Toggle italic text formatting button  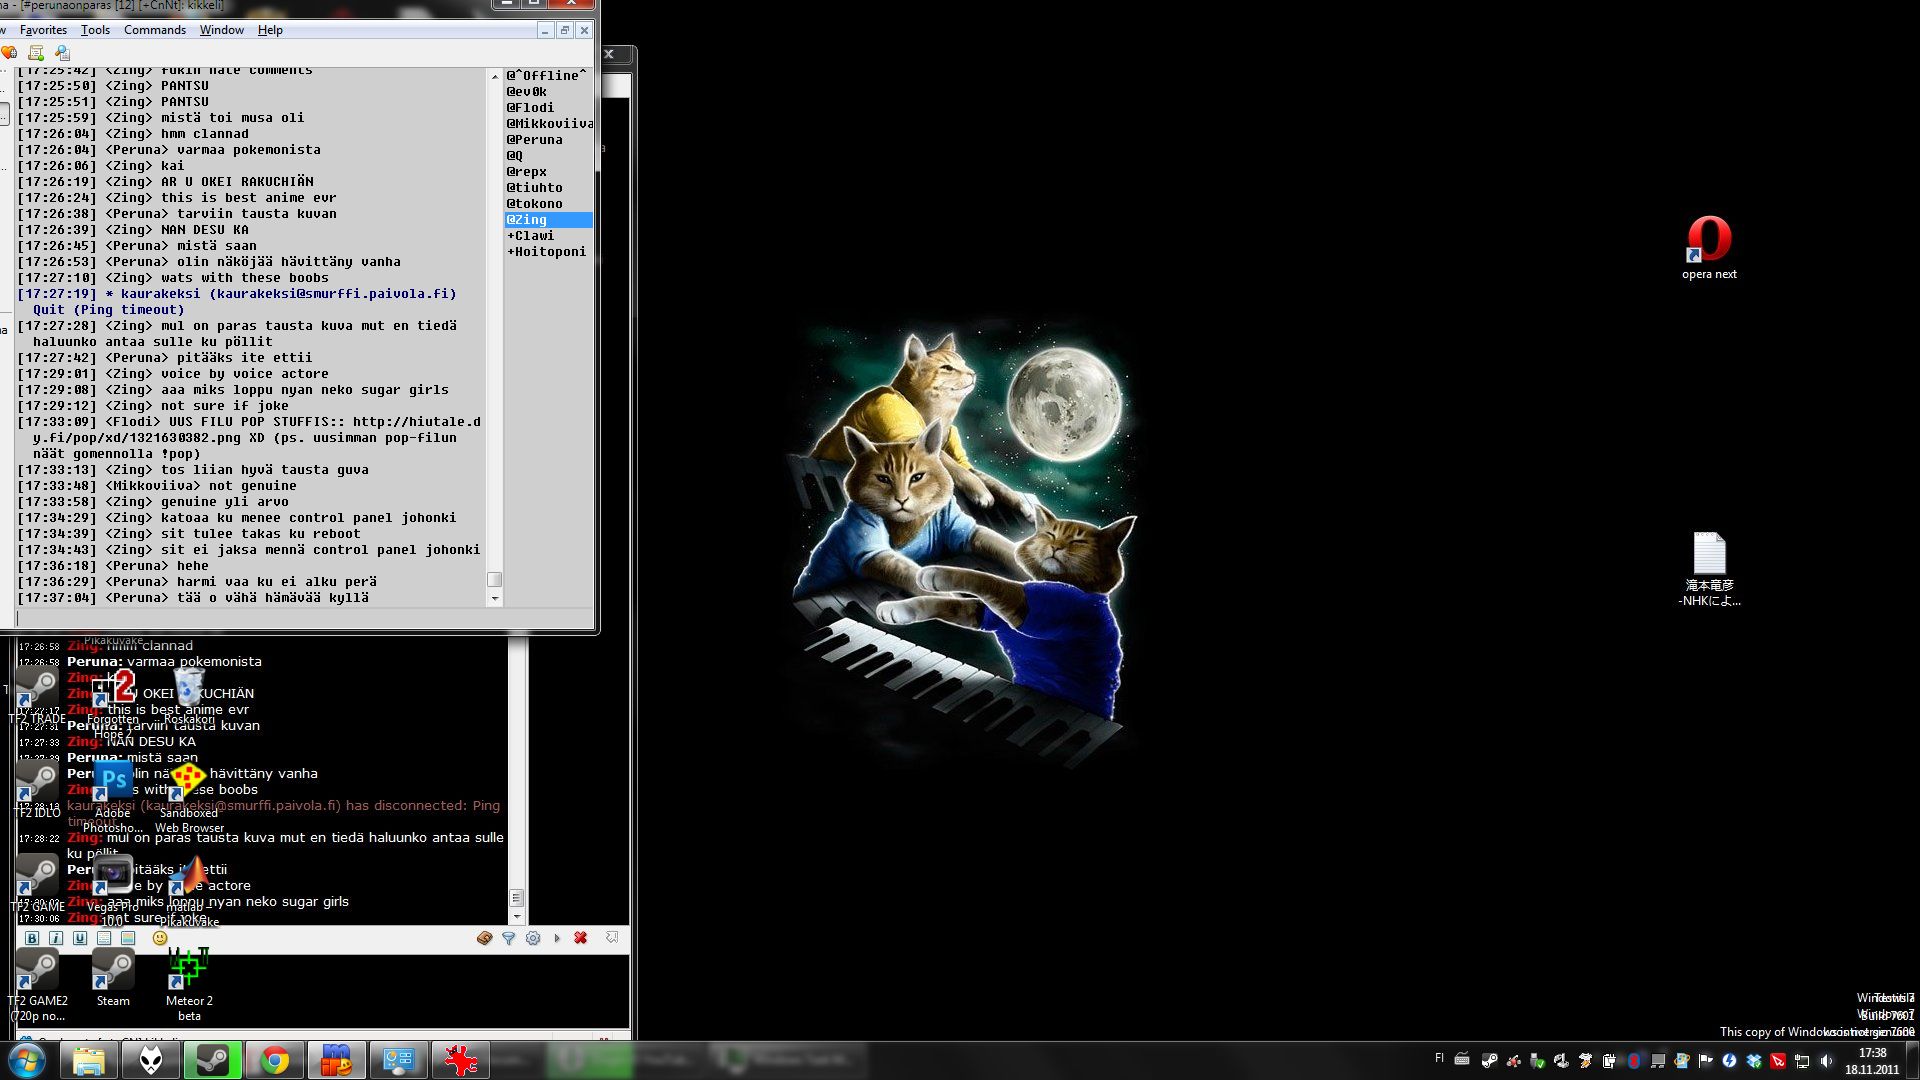pos(56,938)
